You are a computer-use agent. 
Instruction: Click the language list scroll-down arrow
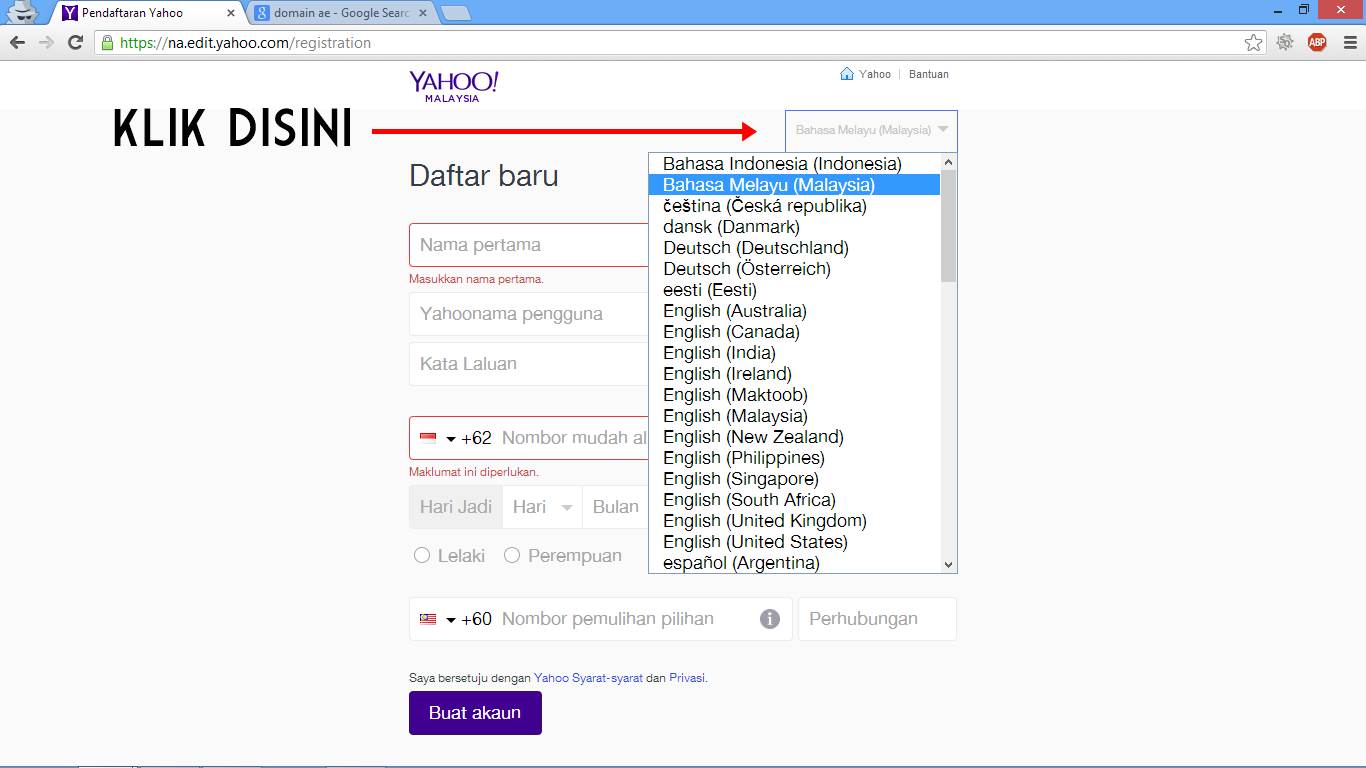[x=949, y=565]
